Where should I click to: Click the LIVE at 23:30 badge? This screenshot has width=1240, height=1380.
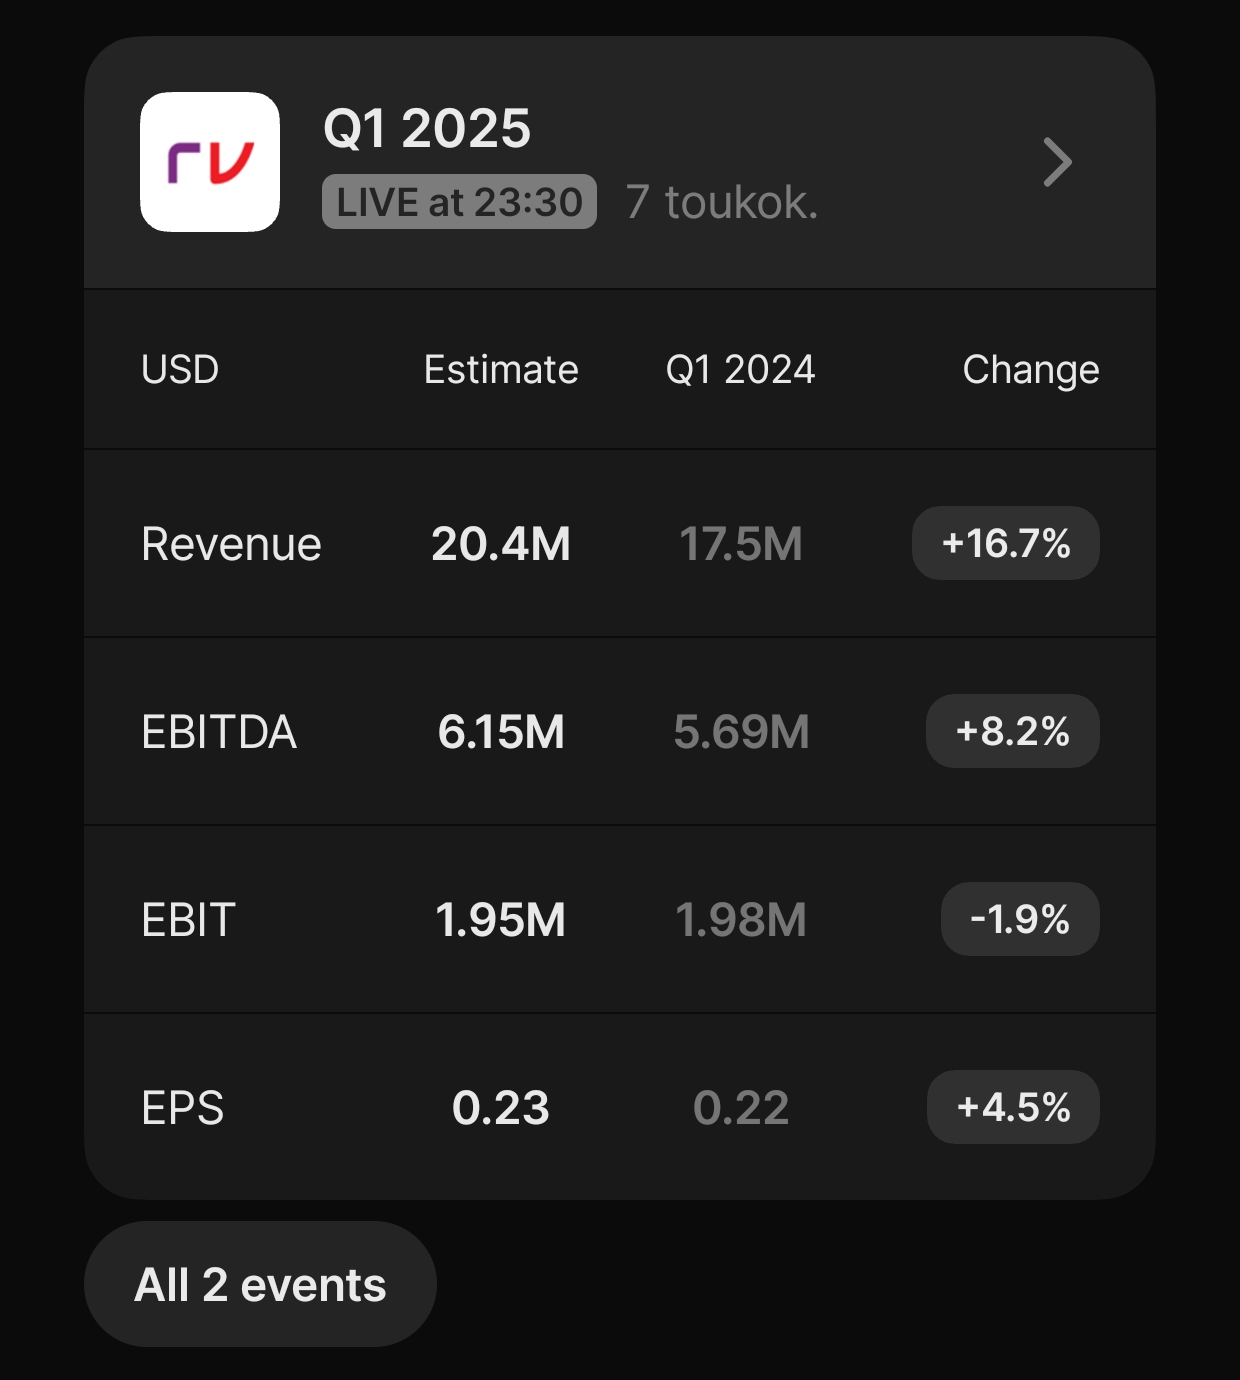coord(459,202)
